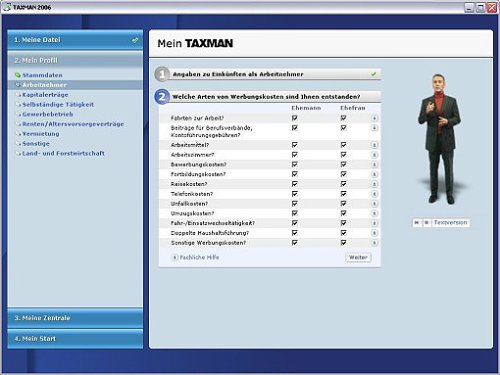Open info icon for Fahr-/Einsatzwechseltätigkeit row
Viewport: 500px width, 375px height.
click(374, 223)
